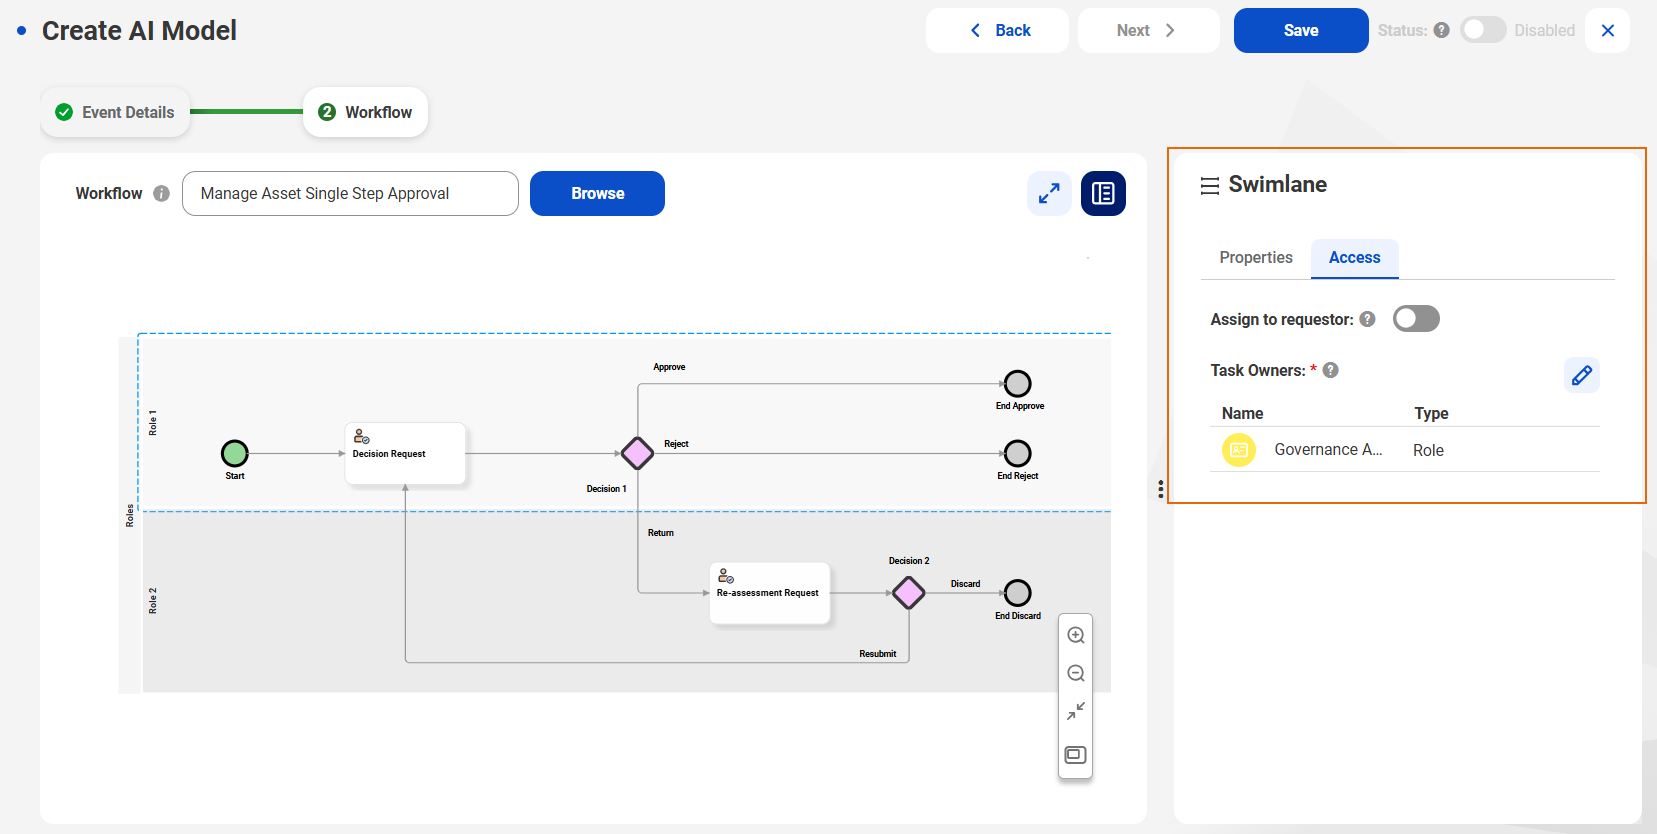Click the Type column header
The height and width of the screenshot is (834, 1657).
coord(1431,413)
